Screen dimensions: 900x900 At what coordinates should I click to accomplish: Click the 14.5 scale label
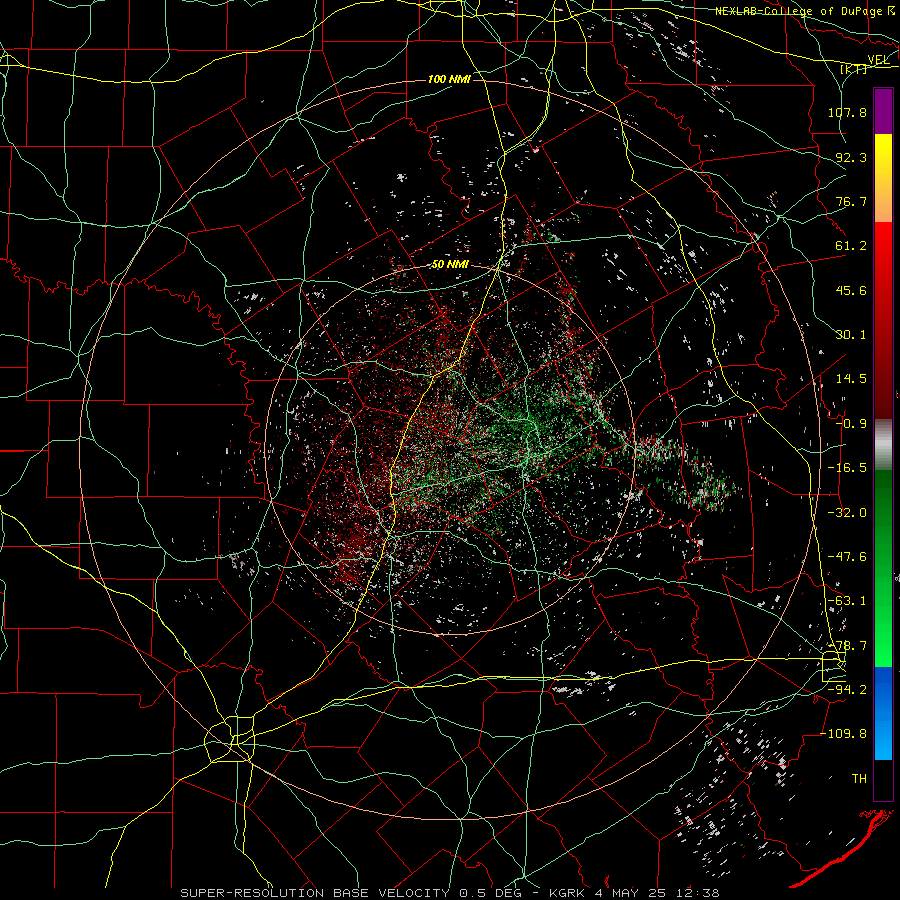coord(851,379)
